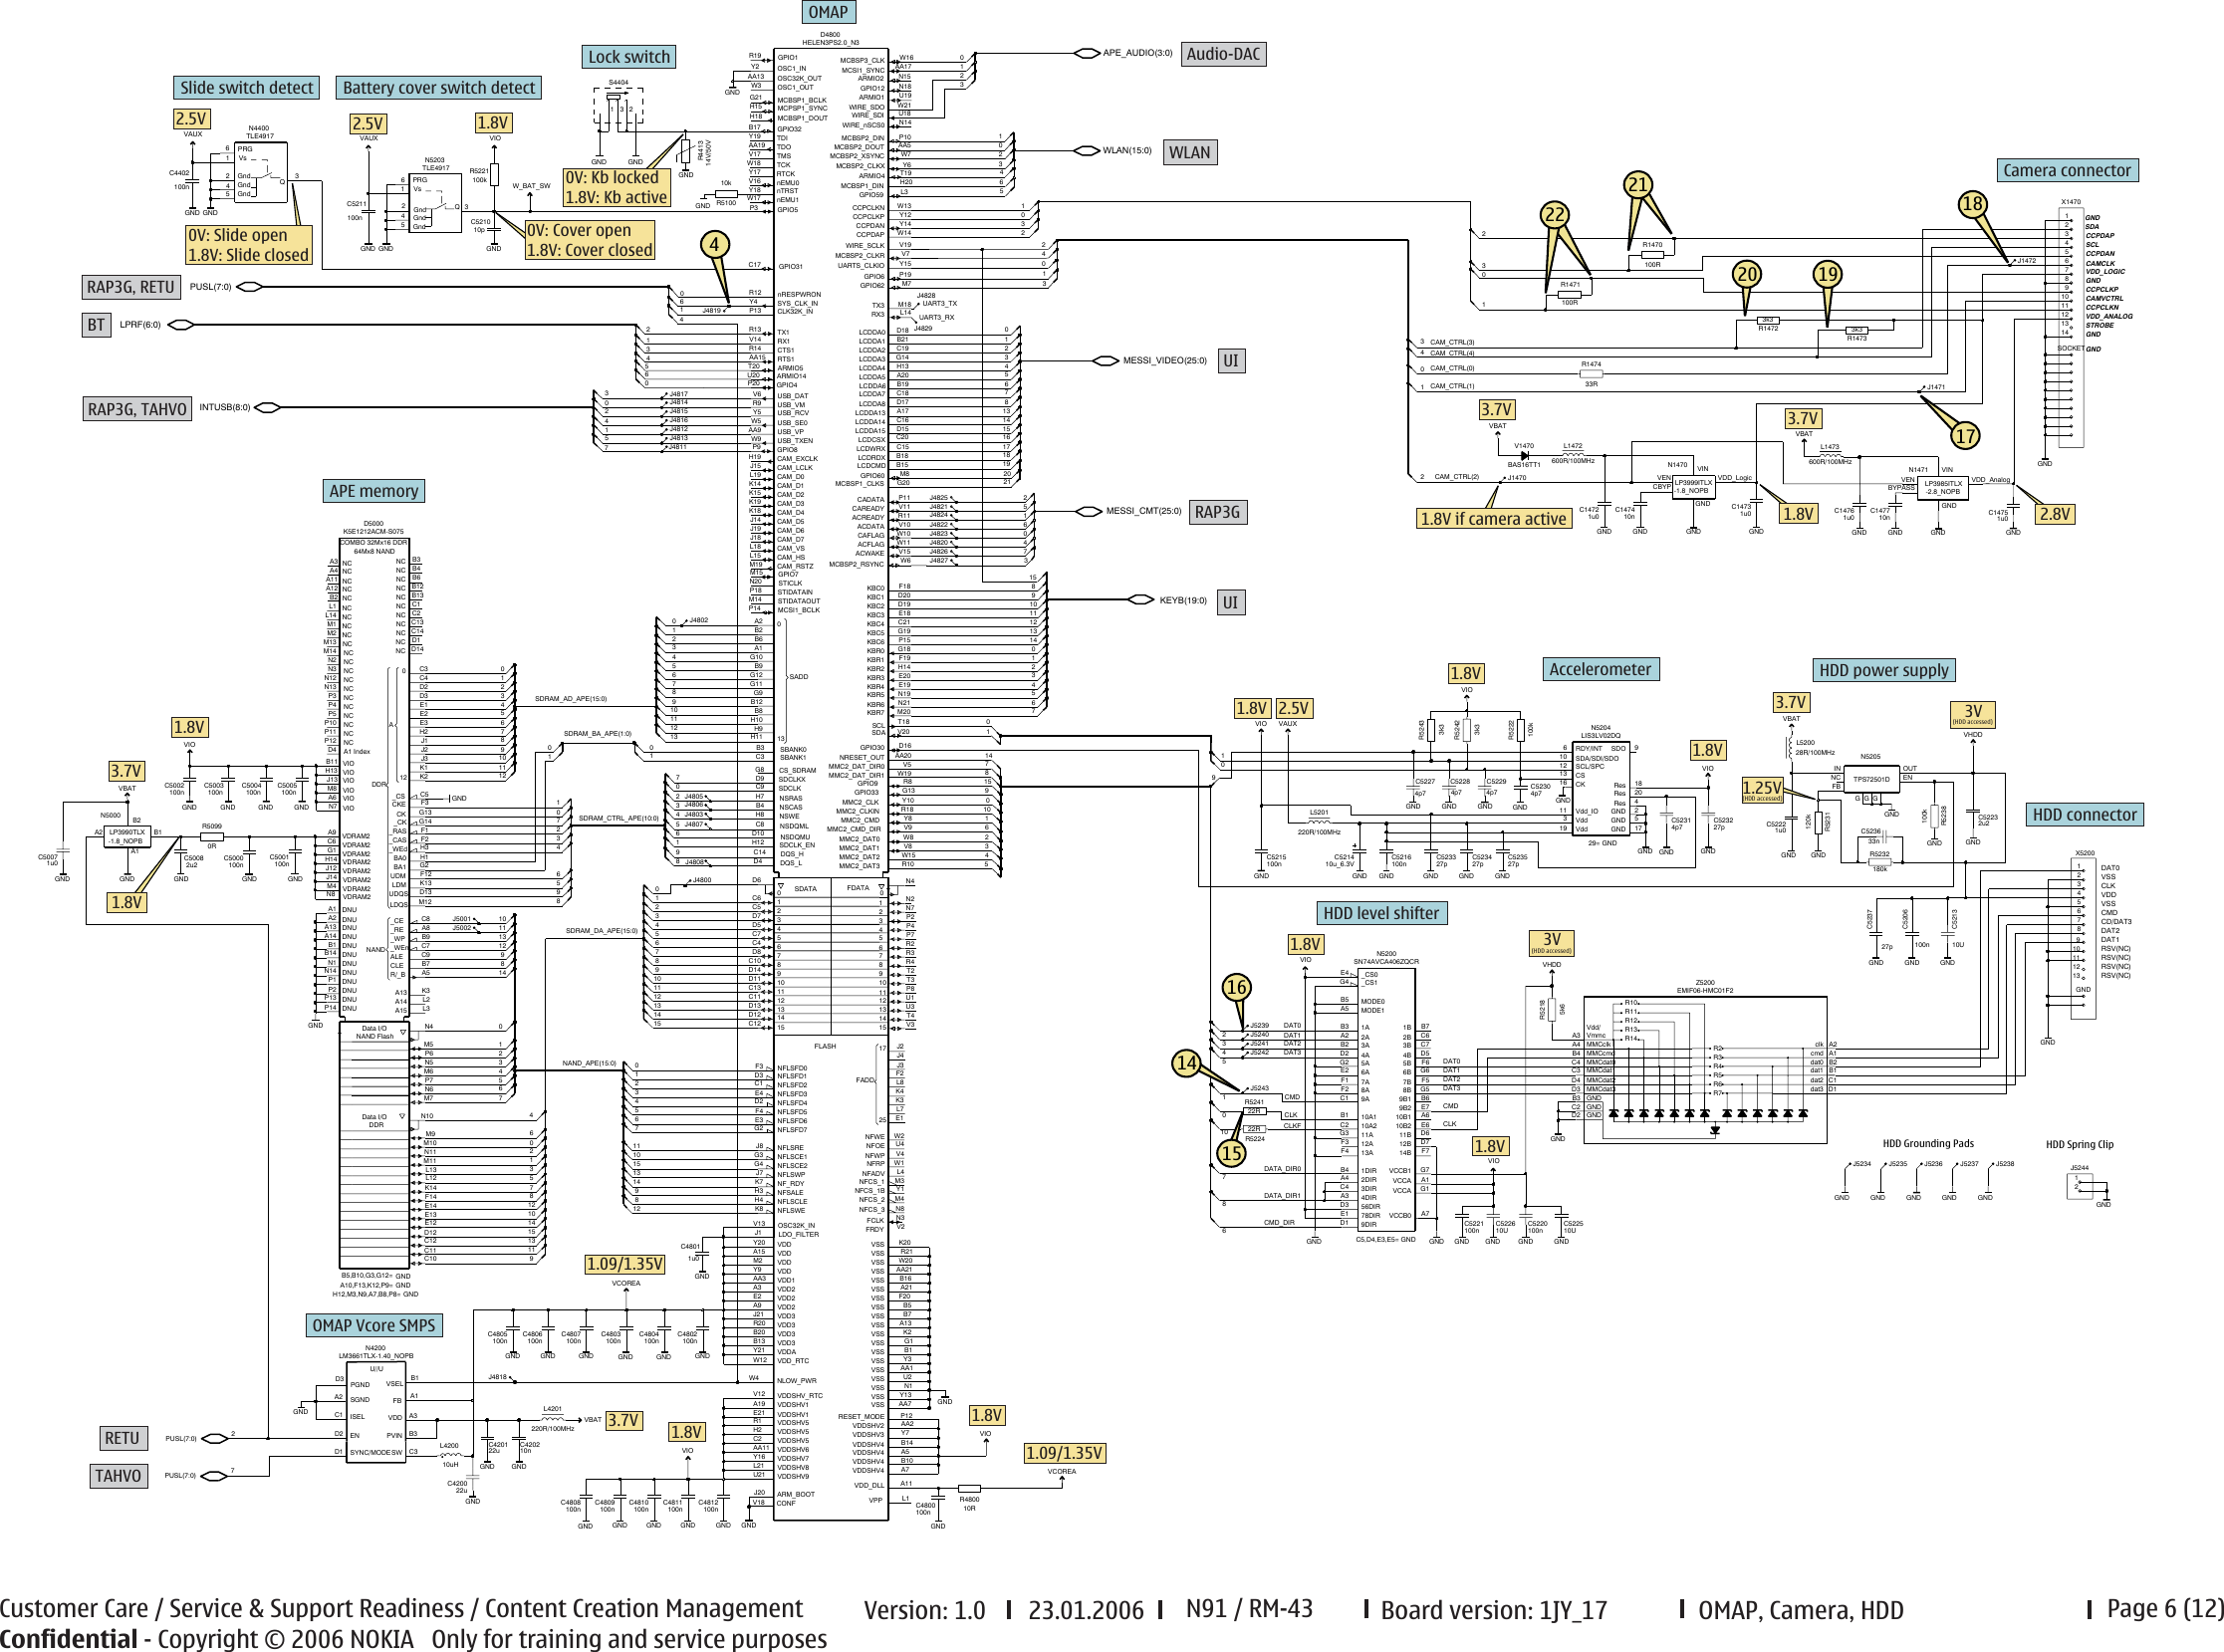This screenshot has height=1652, width=2224.
Task: Toggle the 1.25V HDD accessed label near TPS72501D
Action: pos(1761,789)
